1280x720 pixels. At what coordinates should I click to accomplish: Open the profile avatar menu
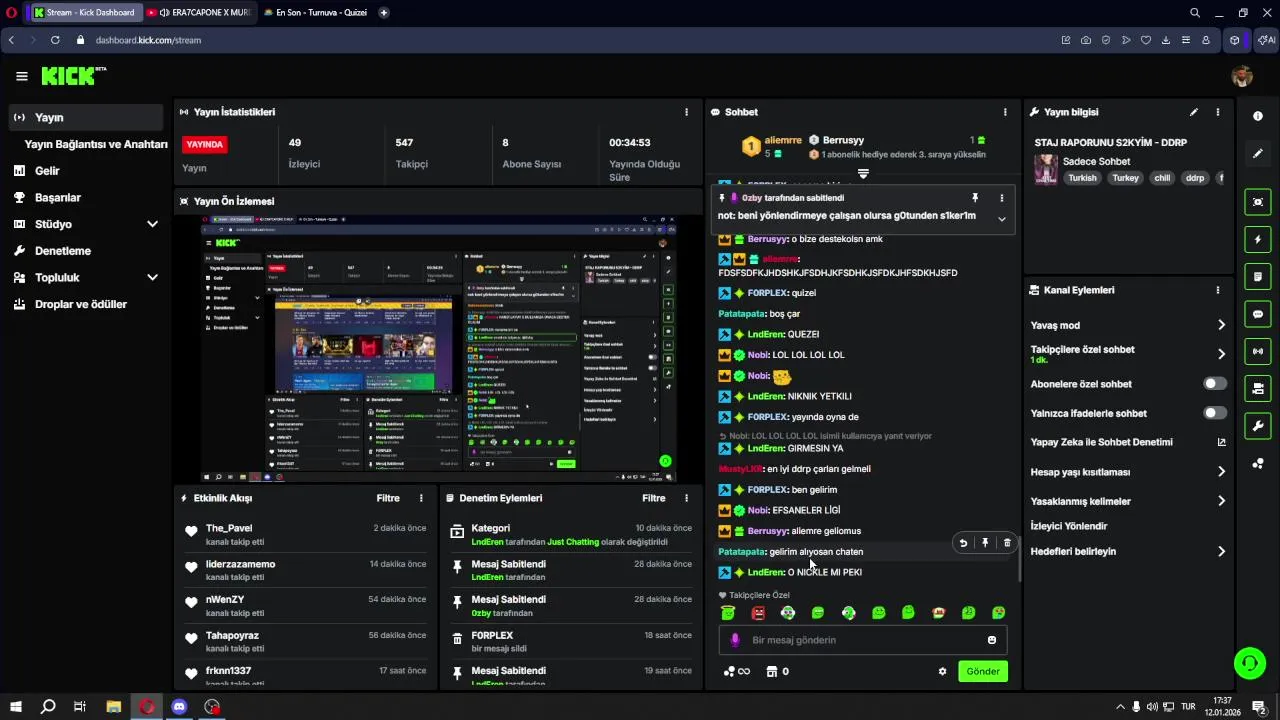click(1242, 76)
